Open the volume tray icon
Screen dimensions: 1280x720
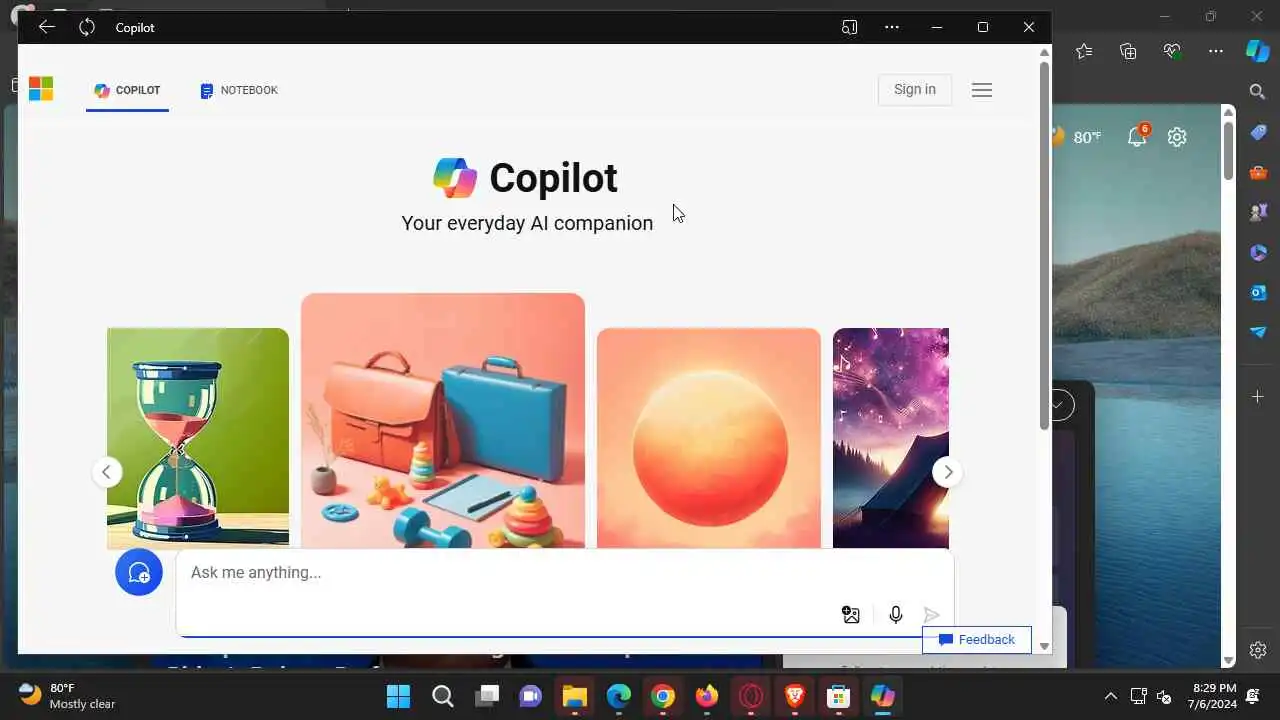(x=1164, y=696)
